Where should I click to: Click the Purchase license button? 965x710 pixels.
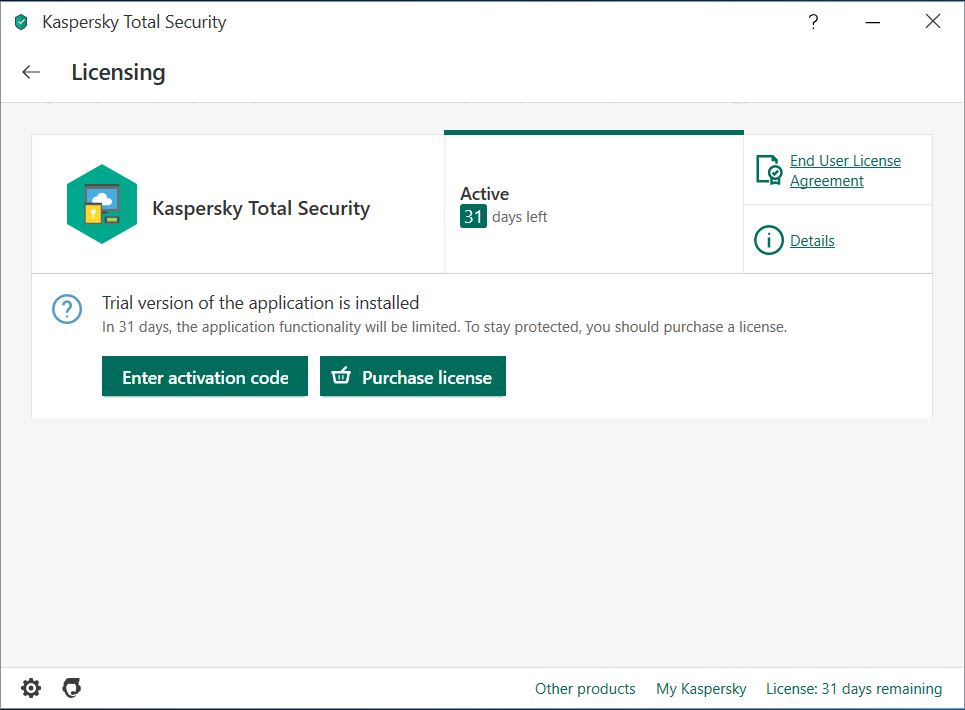[x=413, y=376]
